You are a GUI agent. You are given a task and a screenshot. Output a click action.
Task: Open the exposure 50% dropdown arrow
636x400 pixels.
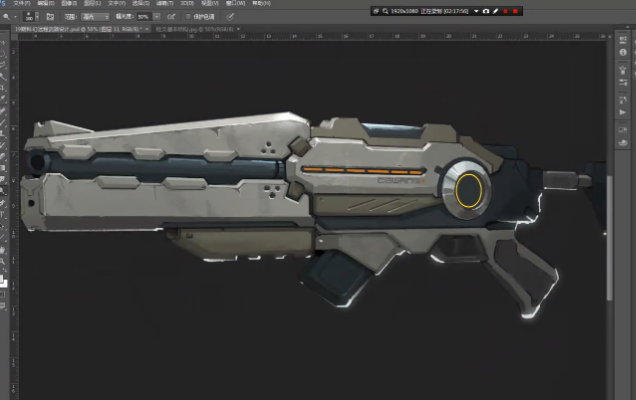156,17
